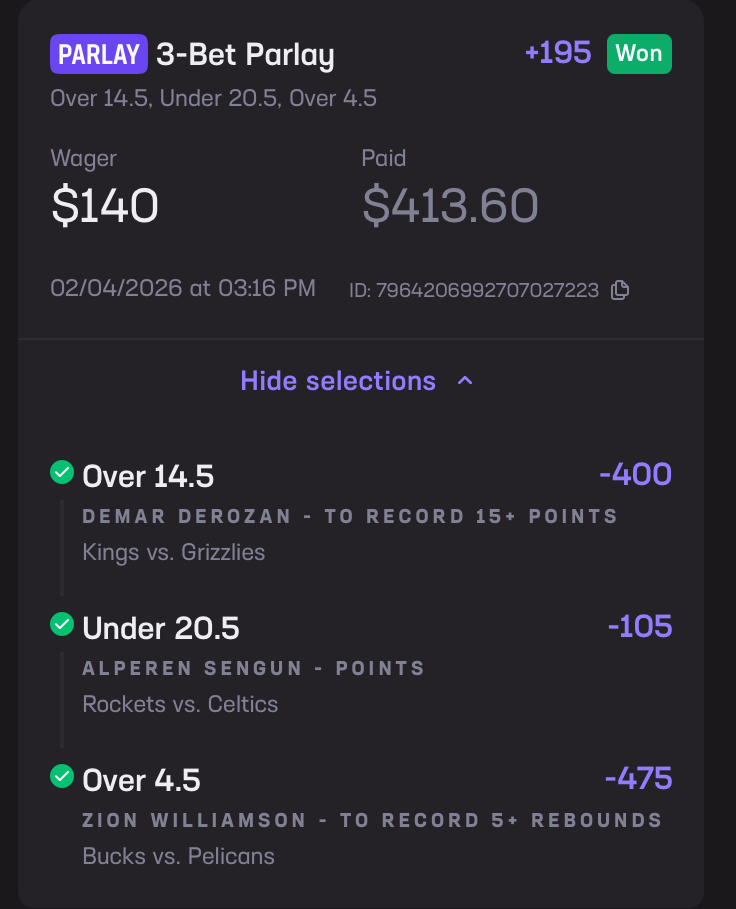Click the green check beside Over 4.5
Image resolution: width=736 pixels, height=909 pixels.
coord(62,776)
